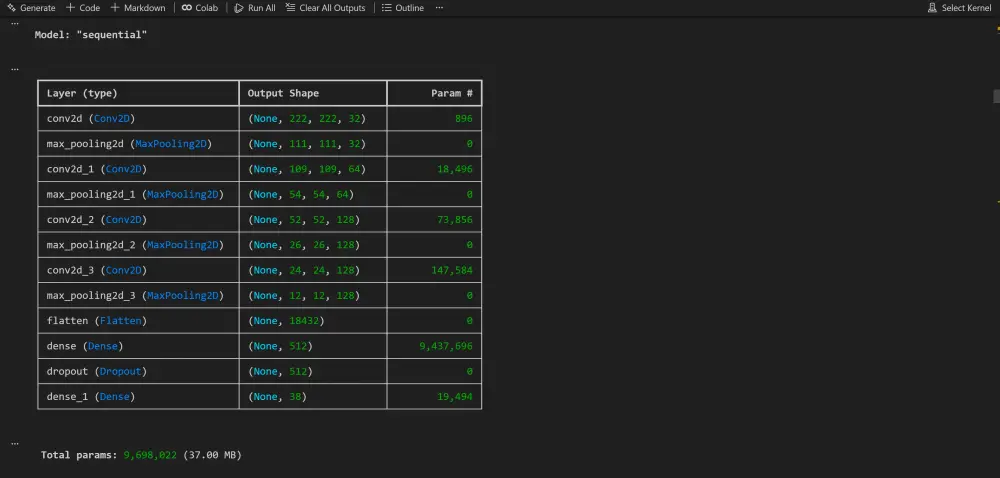Click output shape (None, 26, 26, 128)
Screen dimensions: 1000x478
pos(304,245)
